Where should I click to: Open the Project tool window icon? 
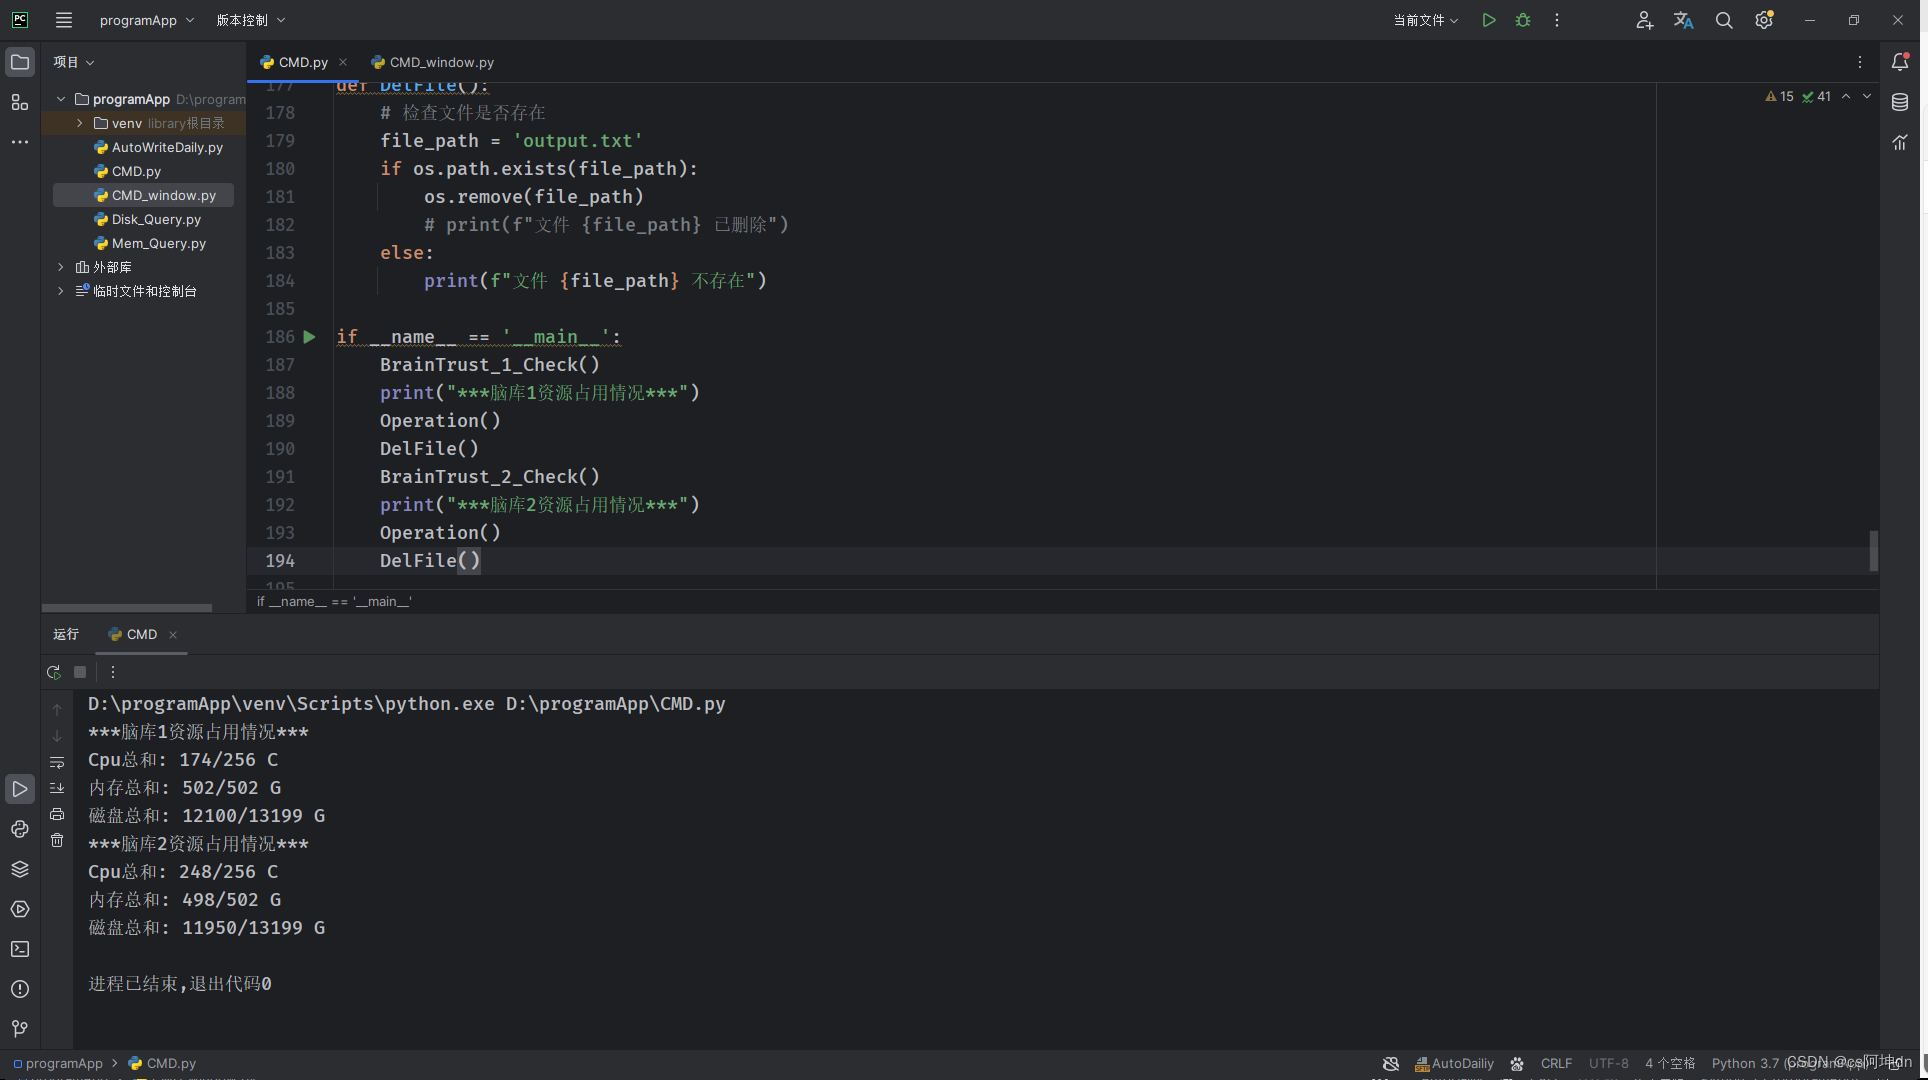pyautogui.click(x=19, y=62)
